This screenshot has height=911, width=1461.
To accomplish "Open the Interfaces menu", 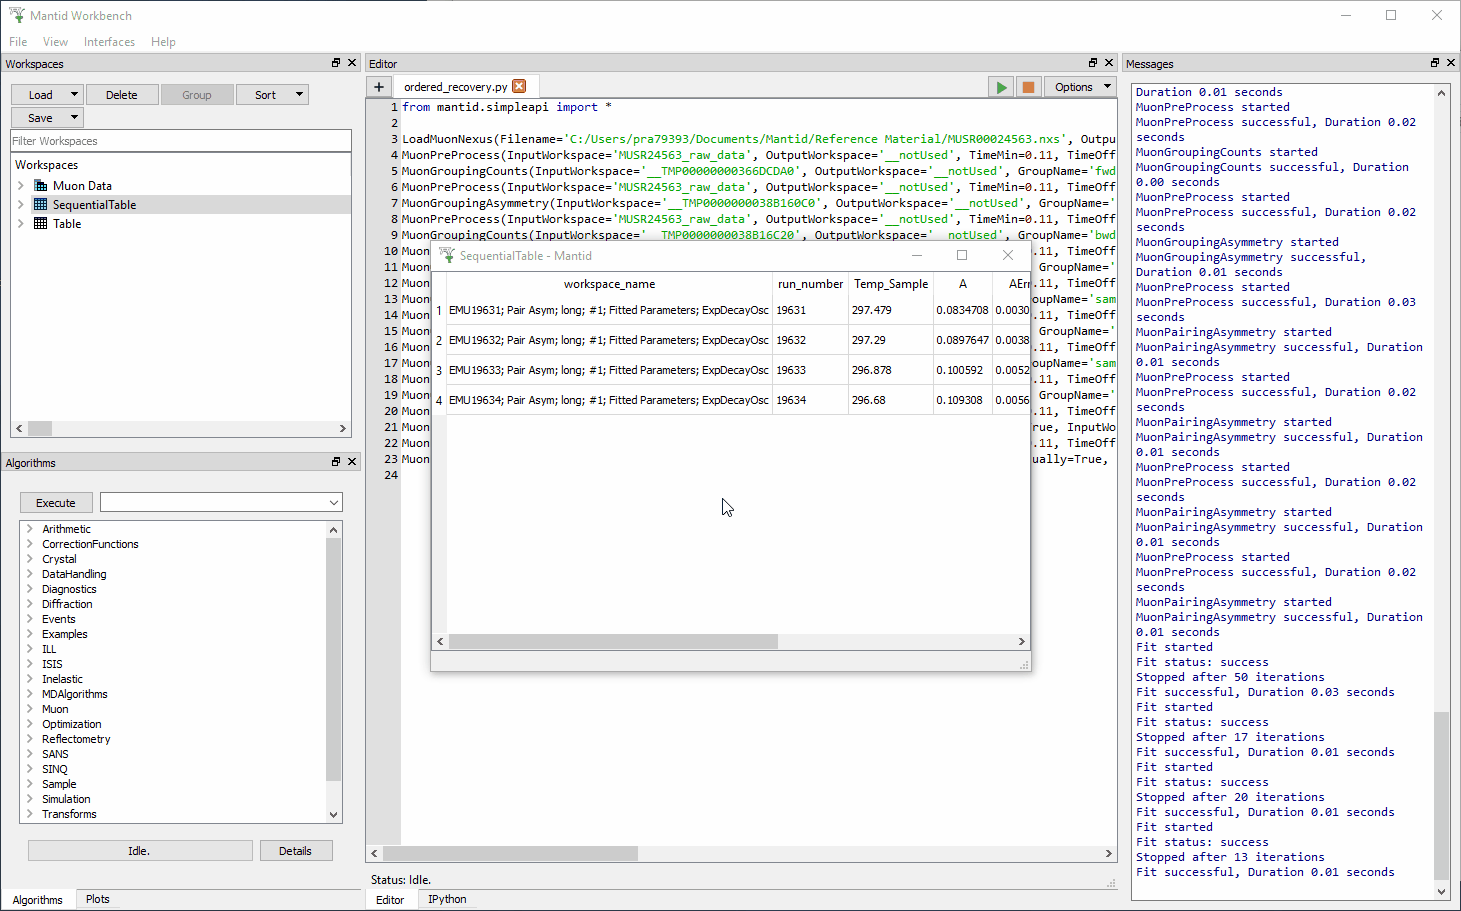I will pos(109,41).
